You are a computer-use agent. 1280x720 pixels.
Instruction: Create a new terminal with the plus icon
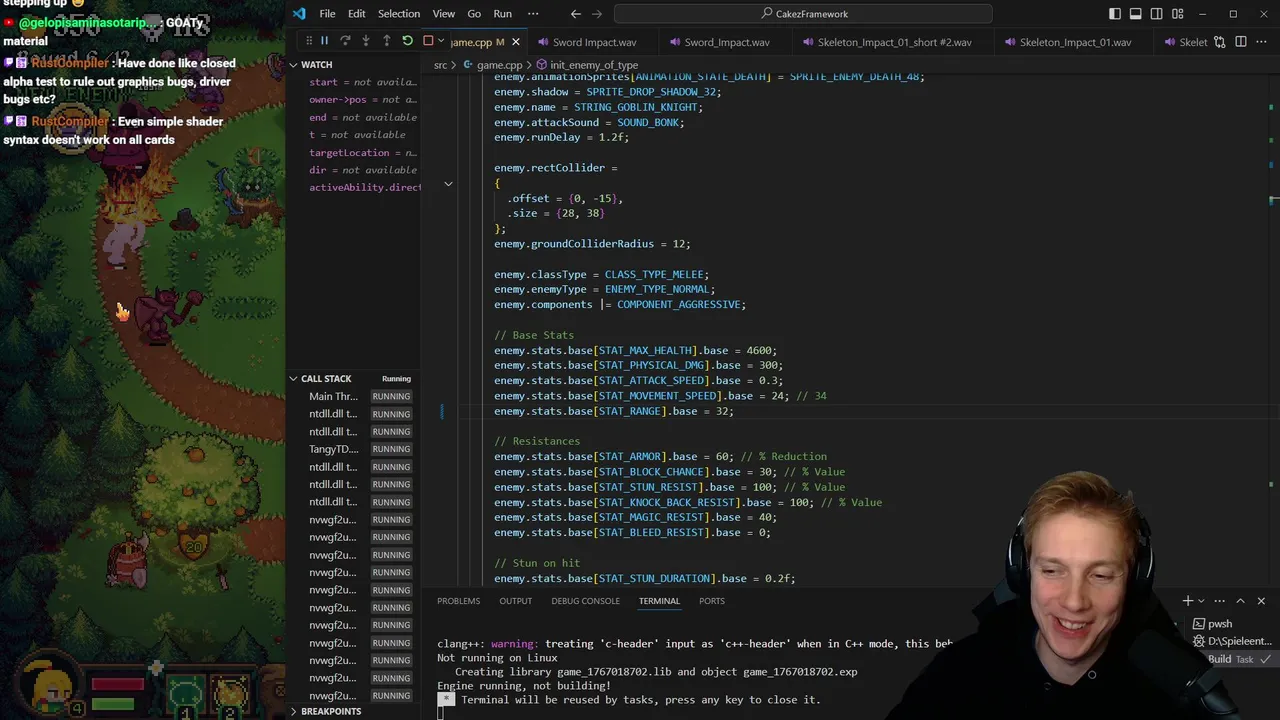click(x=1187, y=601)
